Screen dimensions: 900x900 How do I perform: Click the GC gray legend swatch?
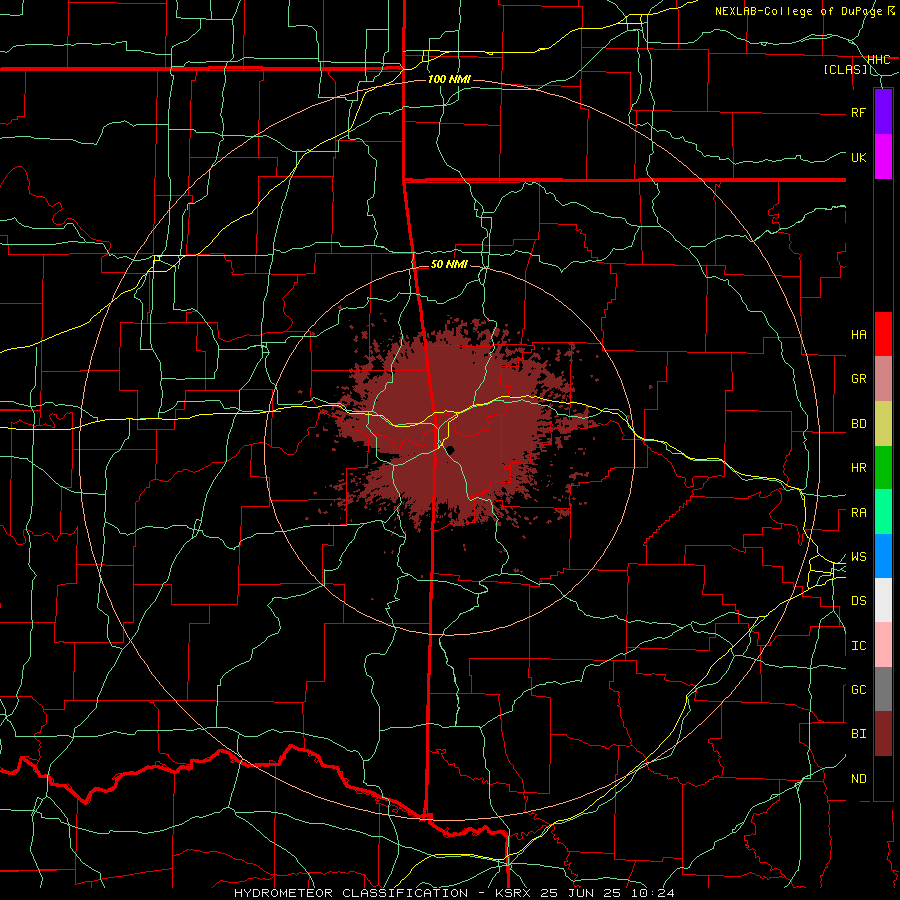883,689
